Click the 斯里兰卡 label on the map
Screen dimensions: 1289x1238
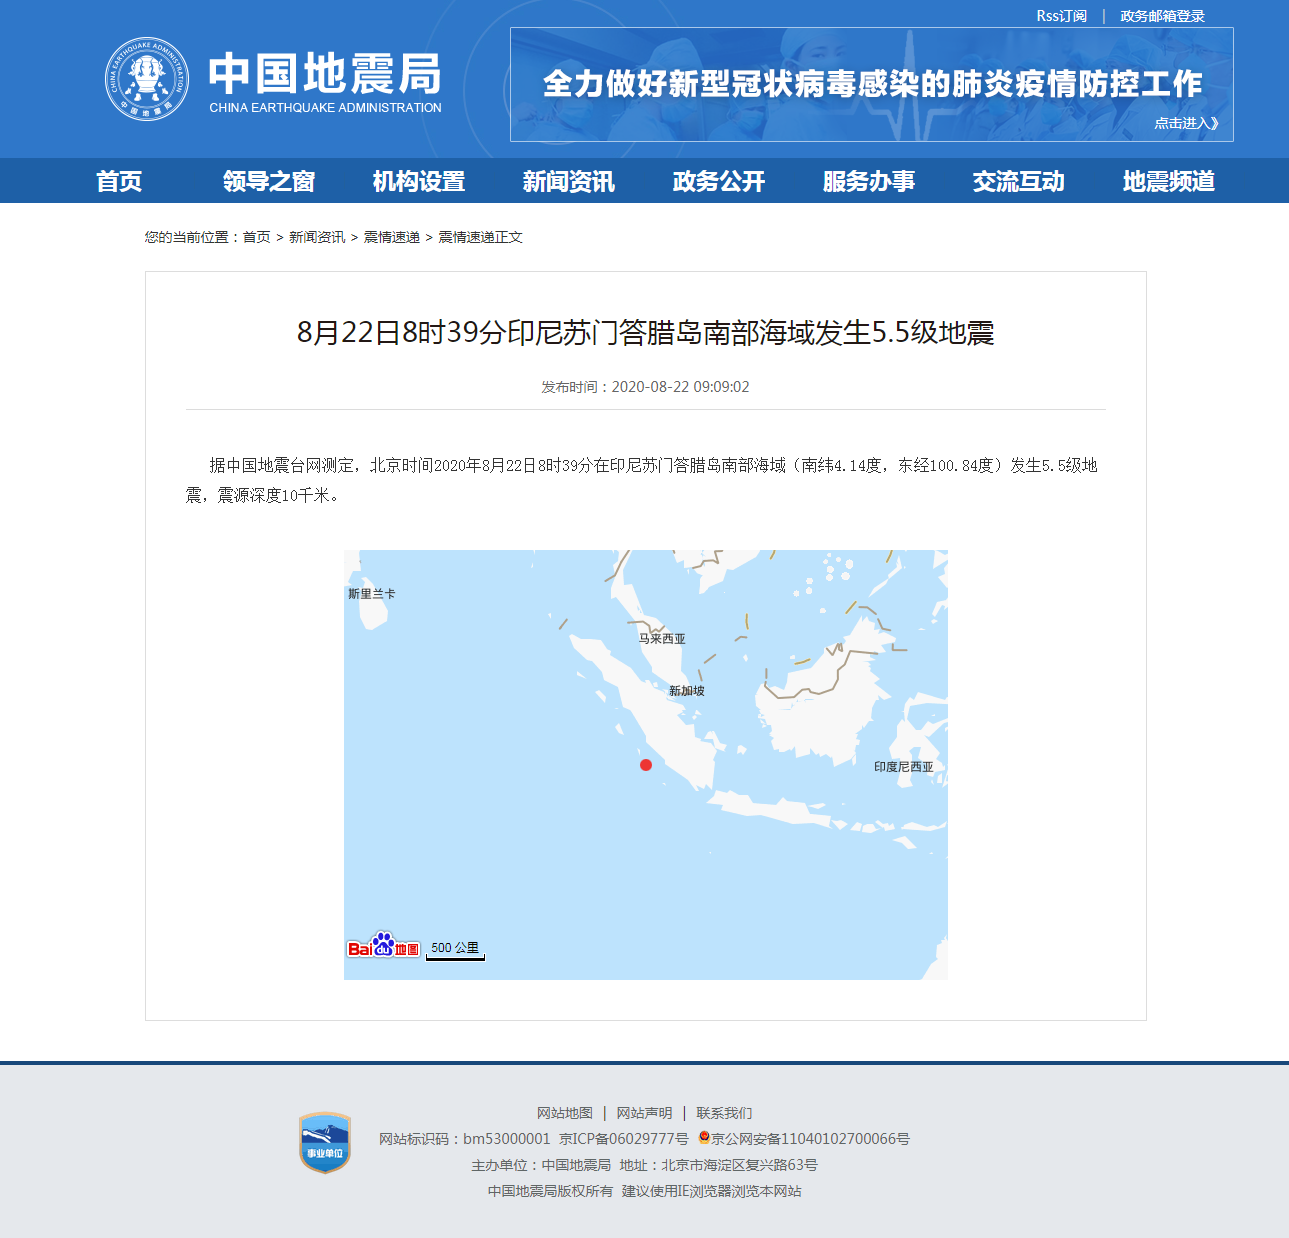coord(372,593)
